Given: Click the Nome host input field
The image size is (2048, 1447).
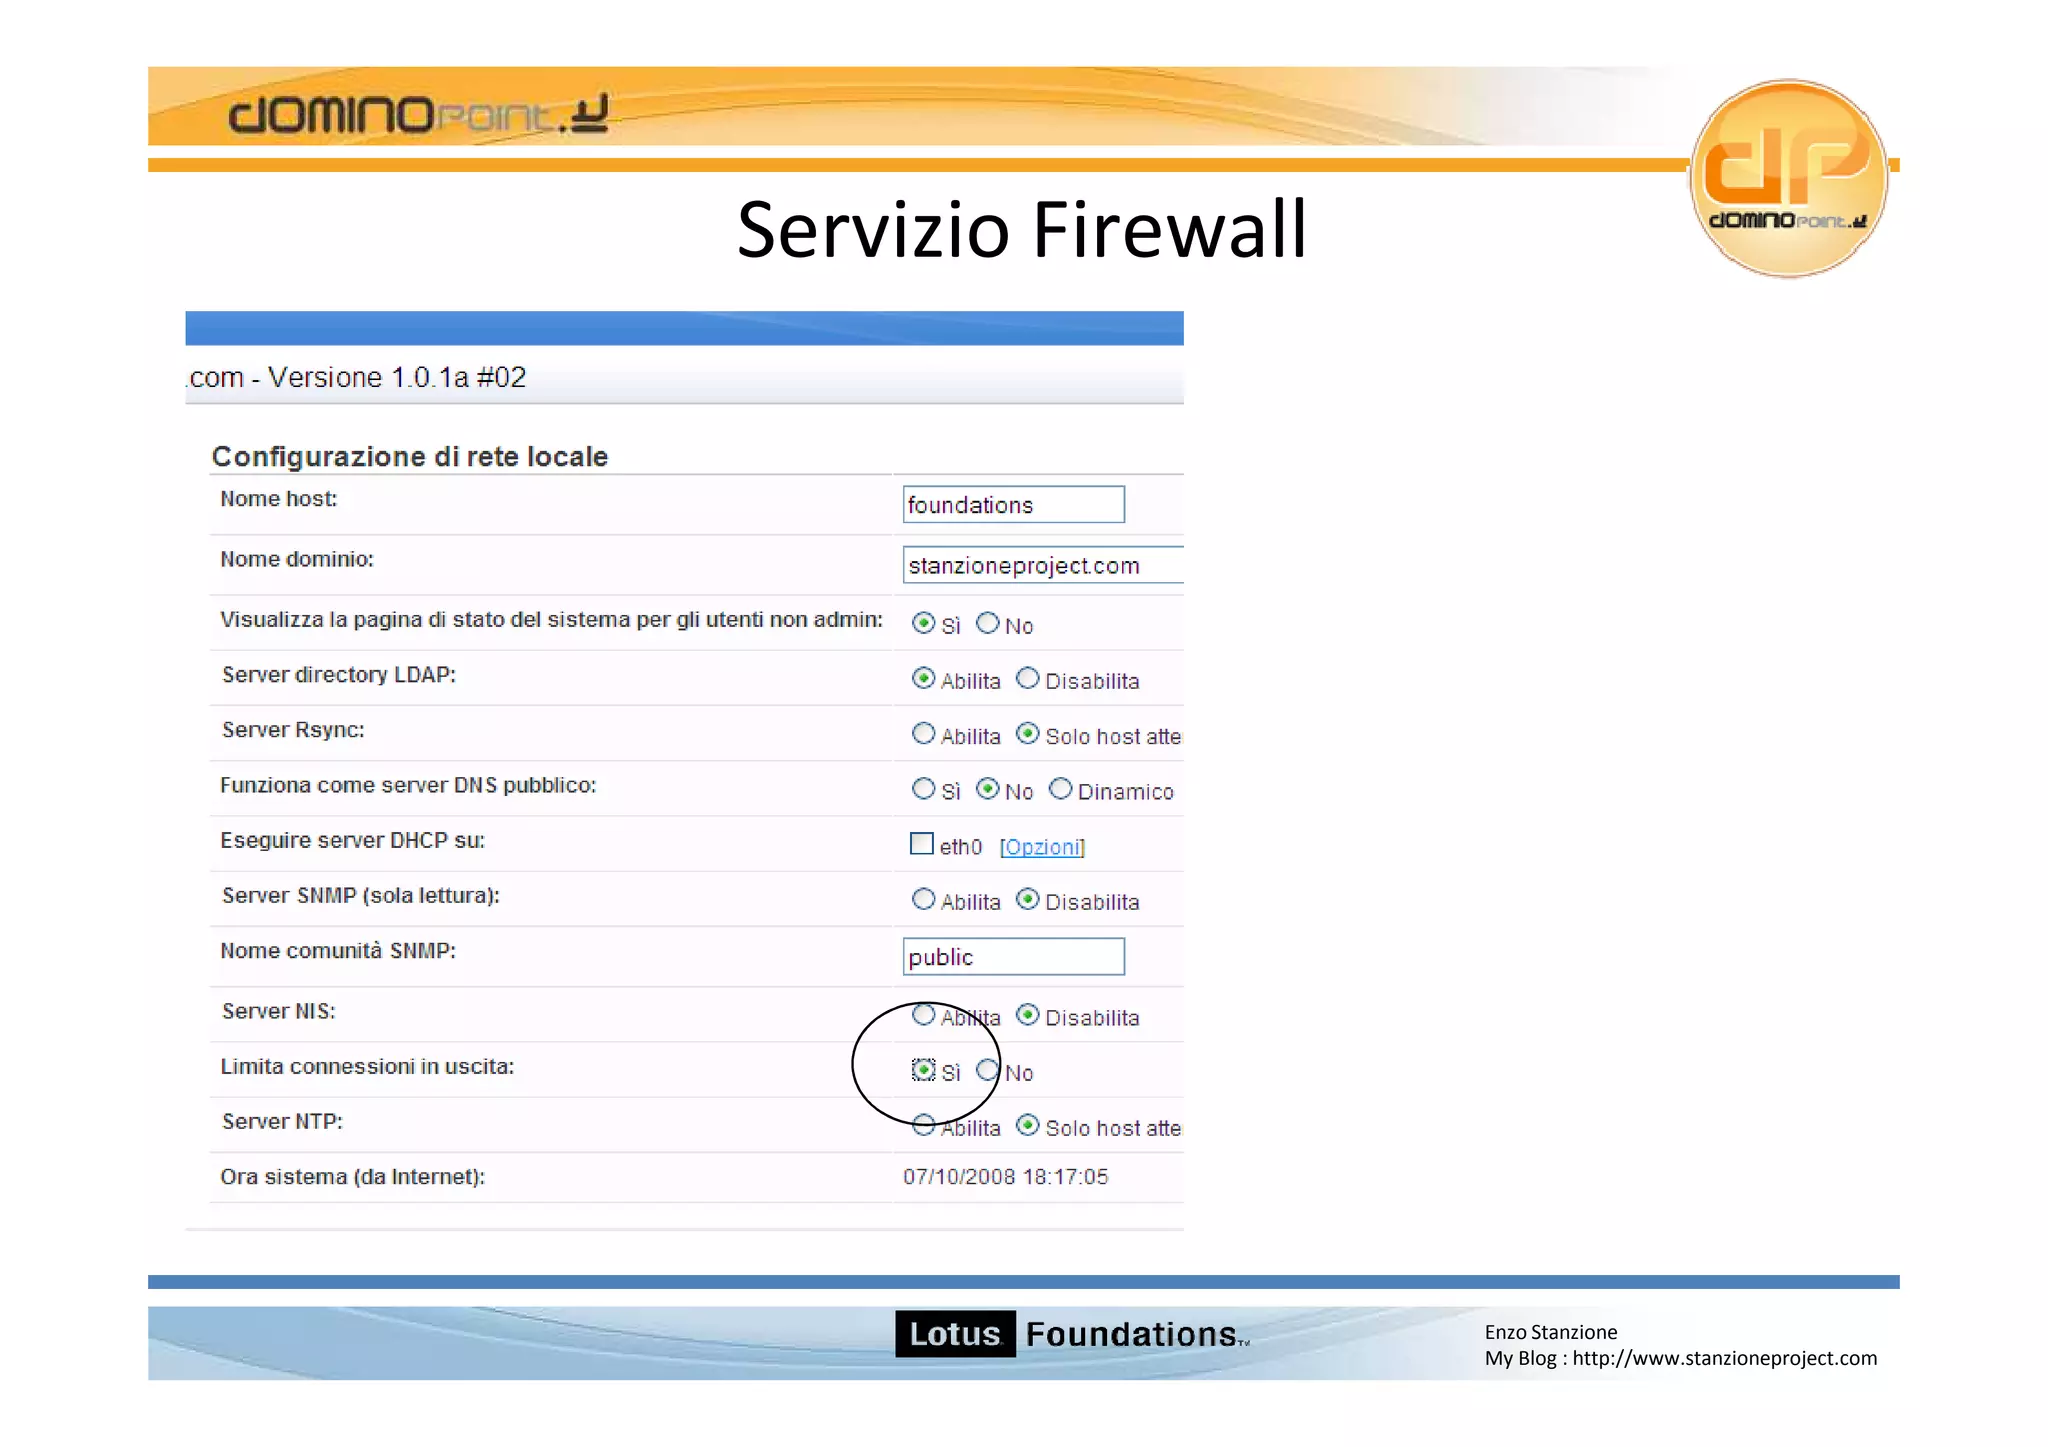Looking at the screenshot, I should pos(1013,505).
